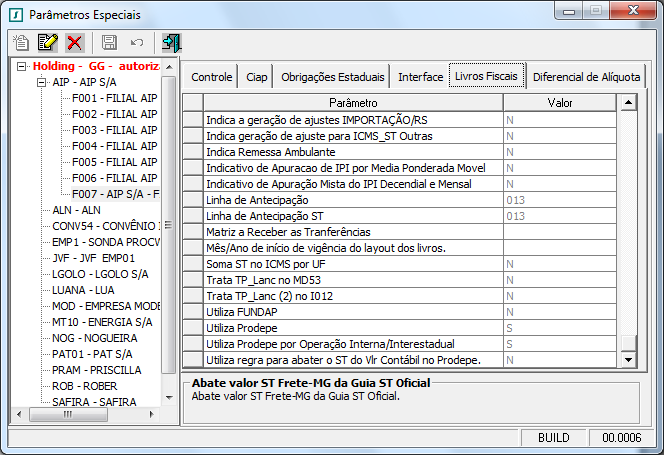This screenshot has height=455, width=664.
Task: Click the Edit pencil toolbar icon
Action: point(48,42)
